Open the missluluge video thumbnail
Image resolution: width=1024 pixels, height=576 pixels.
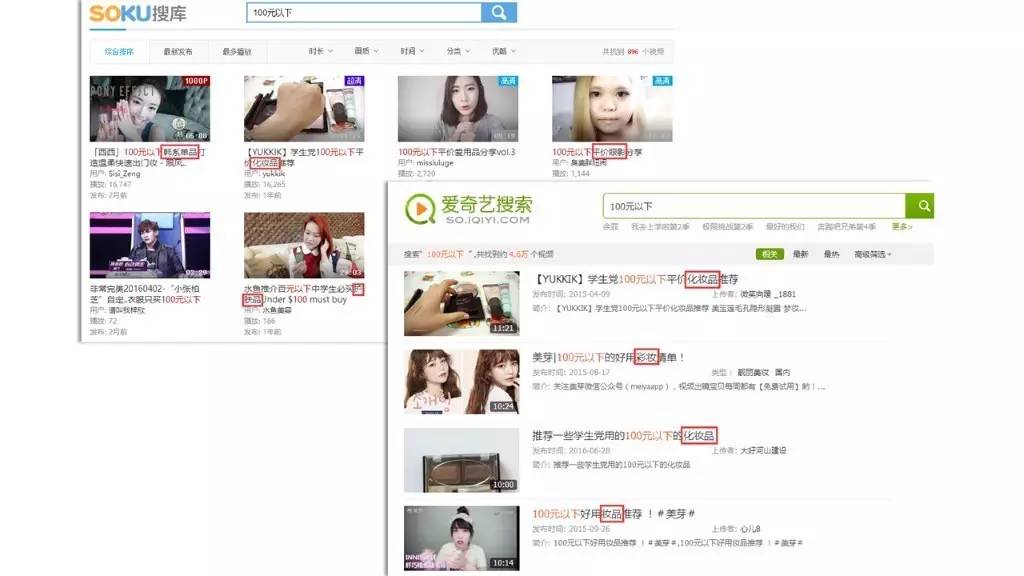click(x=458, y=108)
